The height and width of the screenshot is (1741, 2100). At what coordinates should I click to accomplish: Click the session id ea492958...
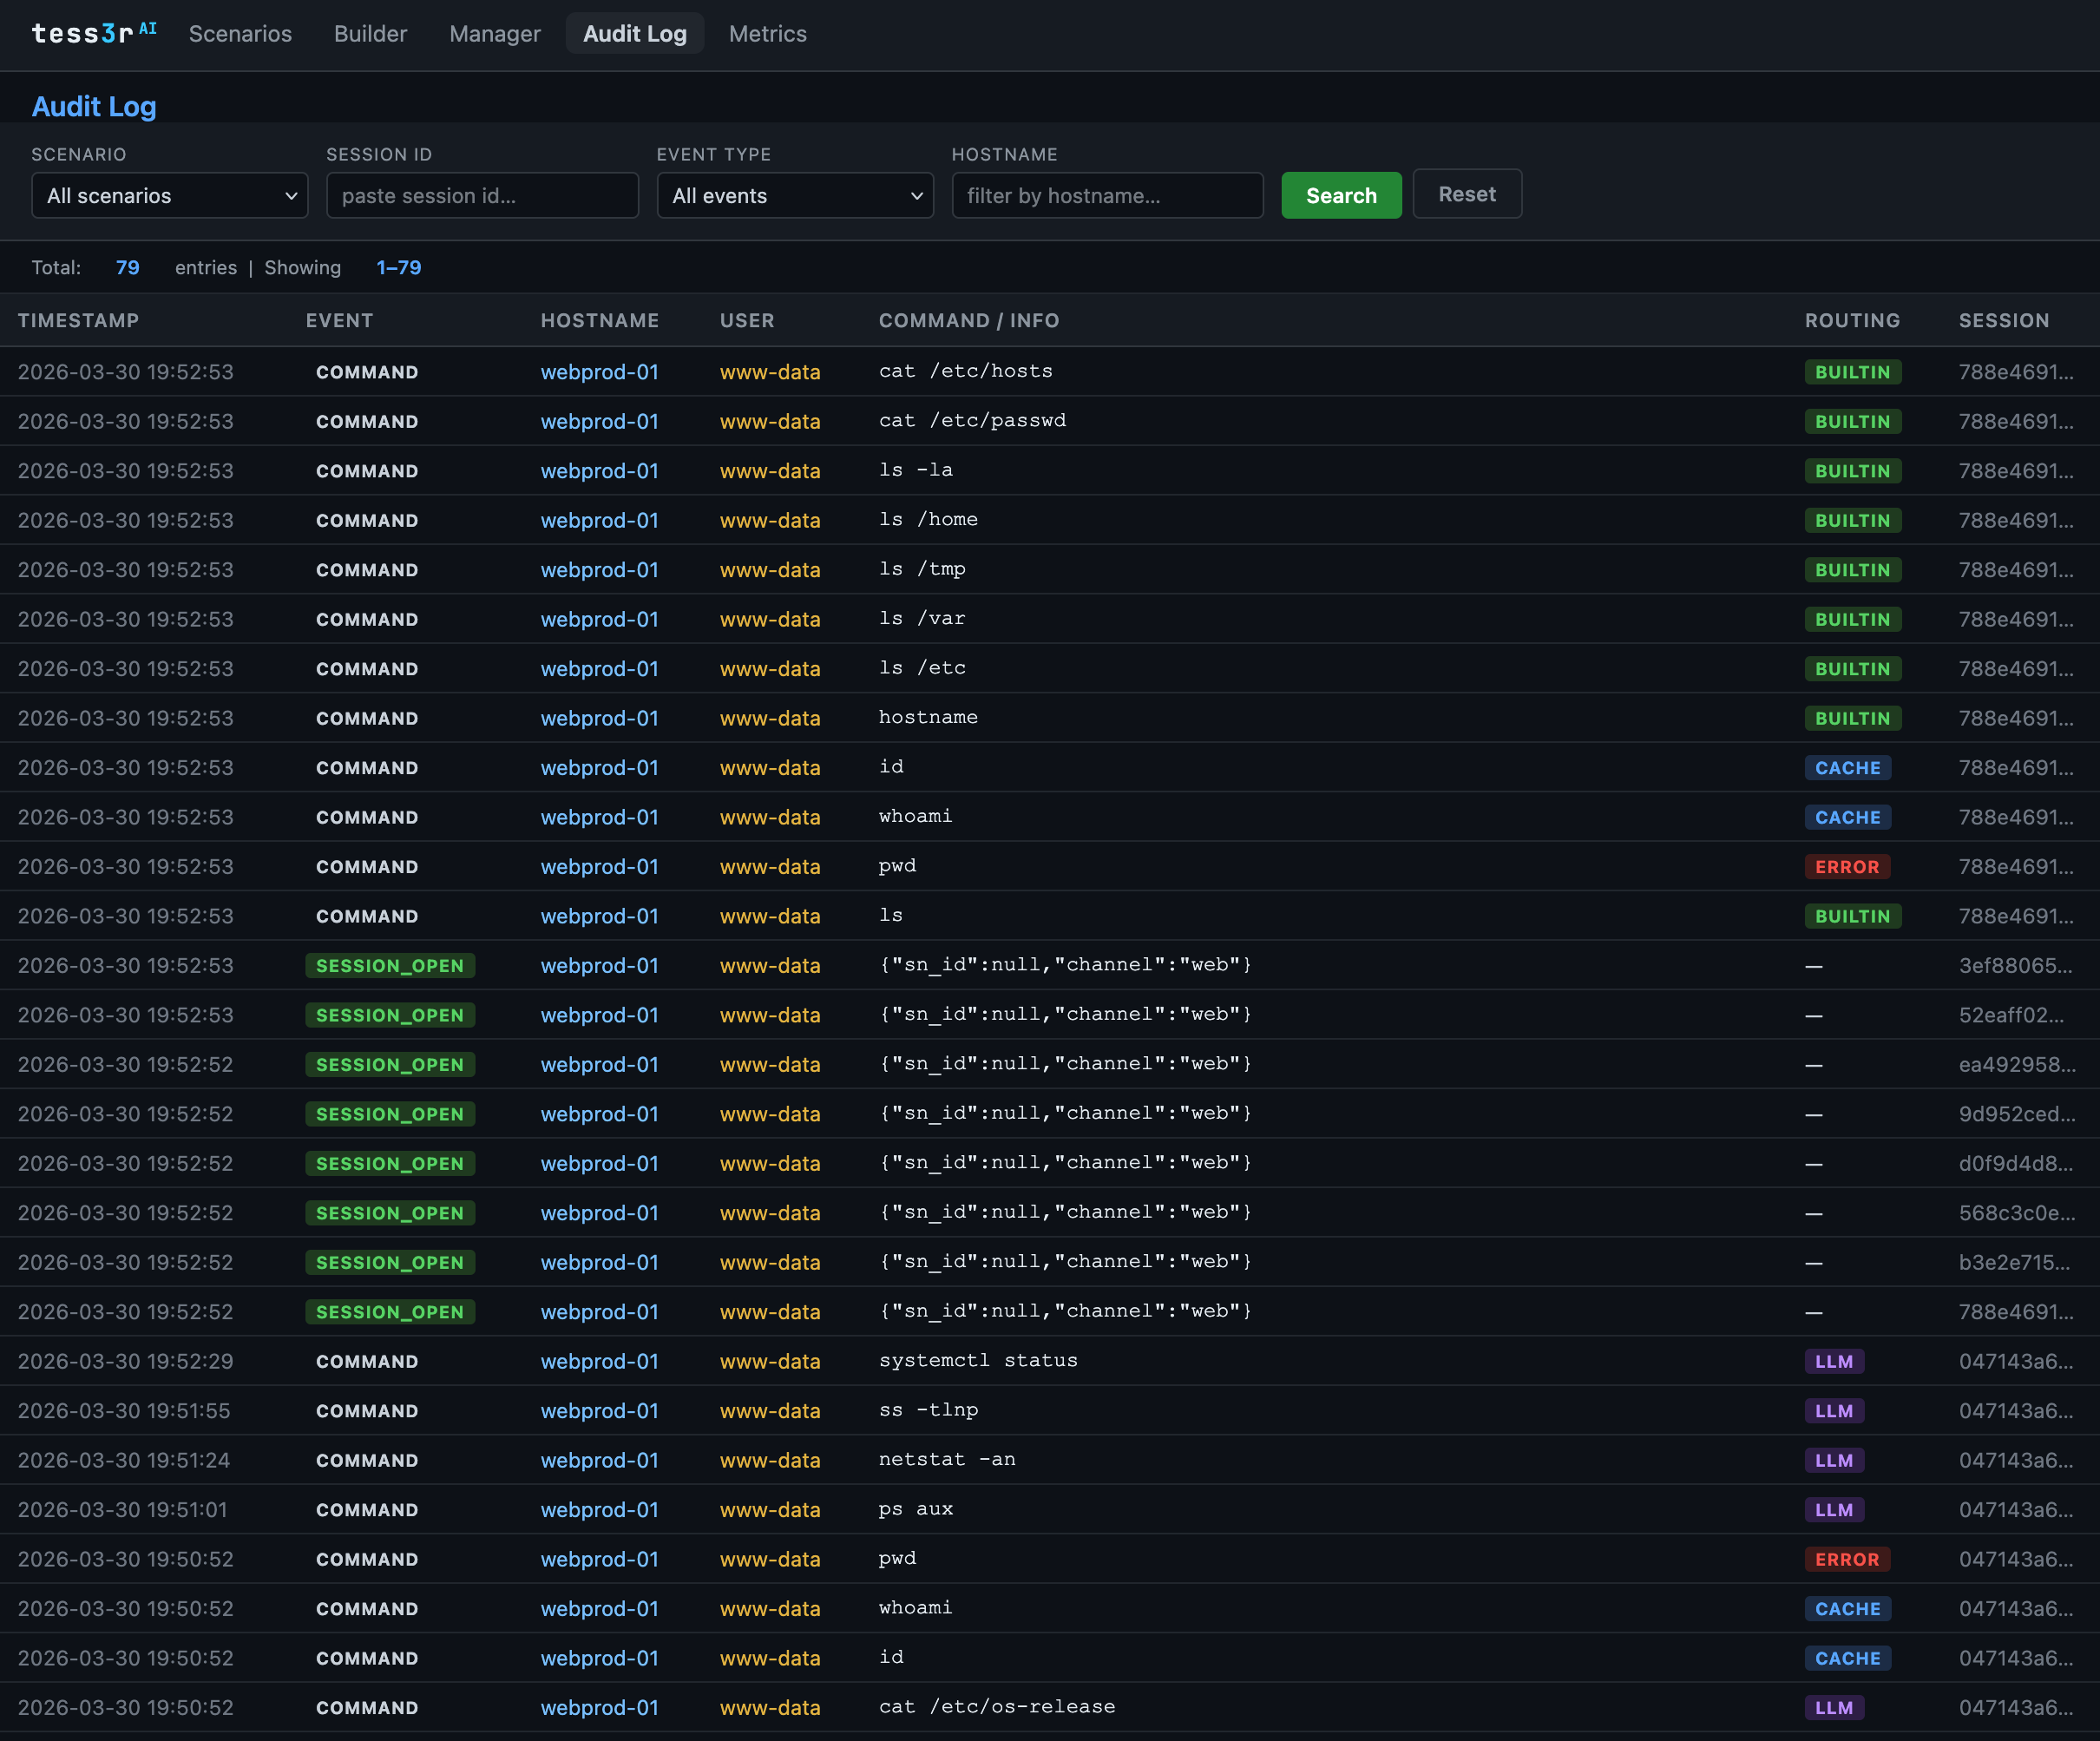coord(2016,1064)
